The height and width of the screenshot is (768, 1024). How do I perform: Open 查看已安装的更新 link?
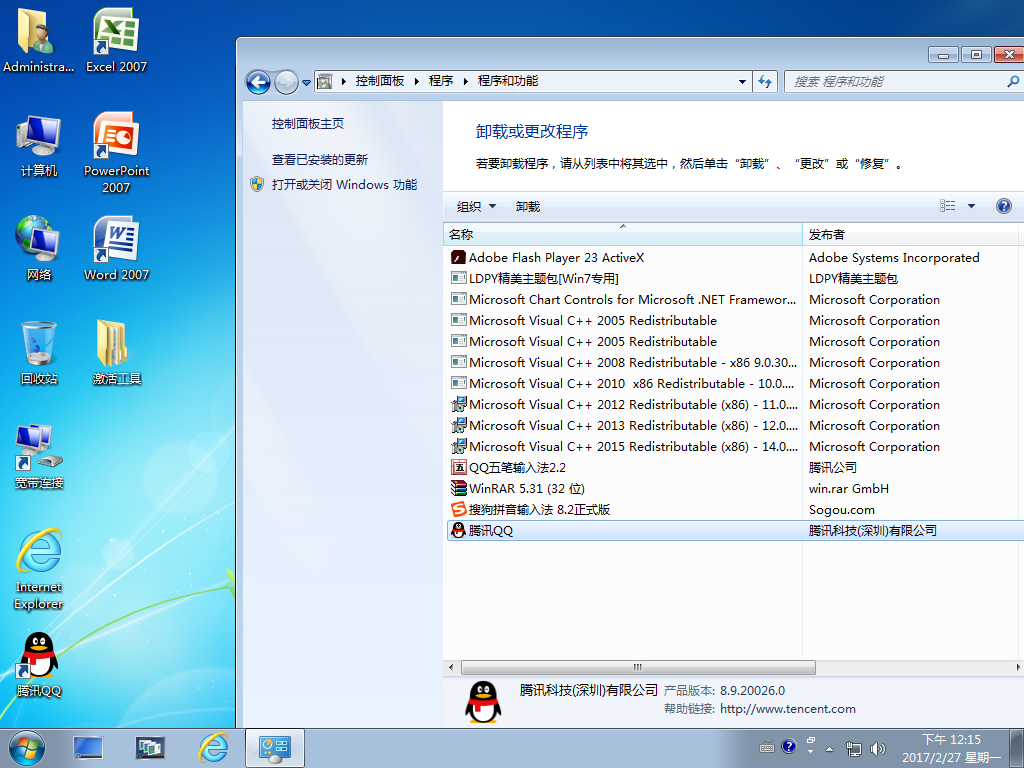(320, 159)
